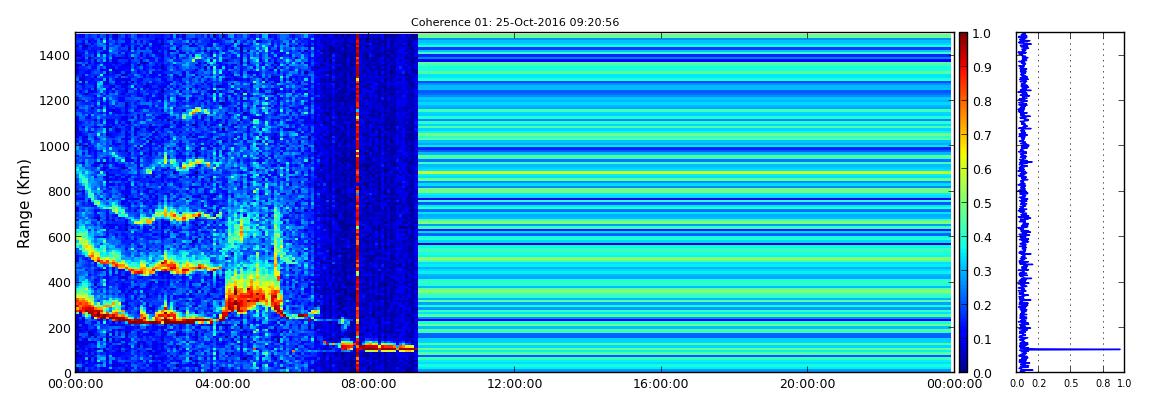Click the red echo blob near 05:00 at 330 km

point(252,298)
